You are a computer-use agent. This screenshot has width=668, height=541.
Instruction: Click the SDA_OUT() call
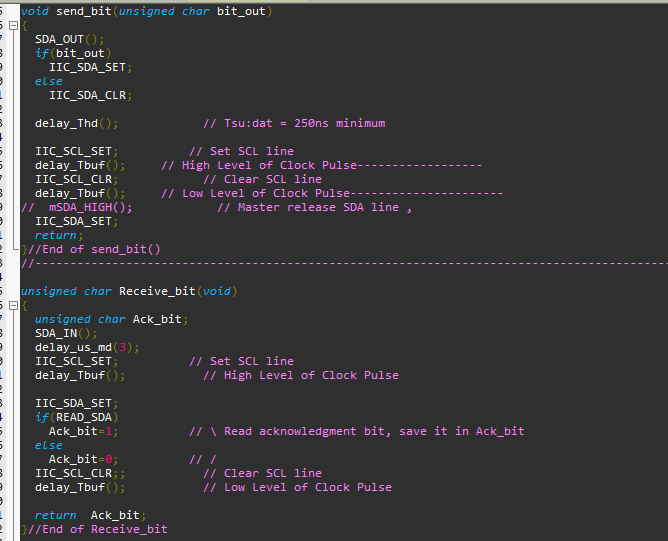pyautogui.click(x=69, y=40)
